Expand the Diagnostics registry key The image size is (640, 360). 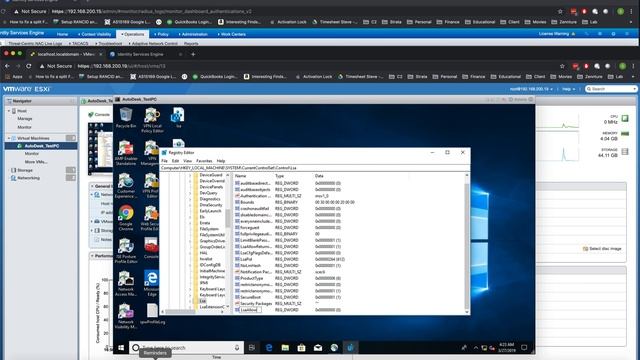point(190,199)
